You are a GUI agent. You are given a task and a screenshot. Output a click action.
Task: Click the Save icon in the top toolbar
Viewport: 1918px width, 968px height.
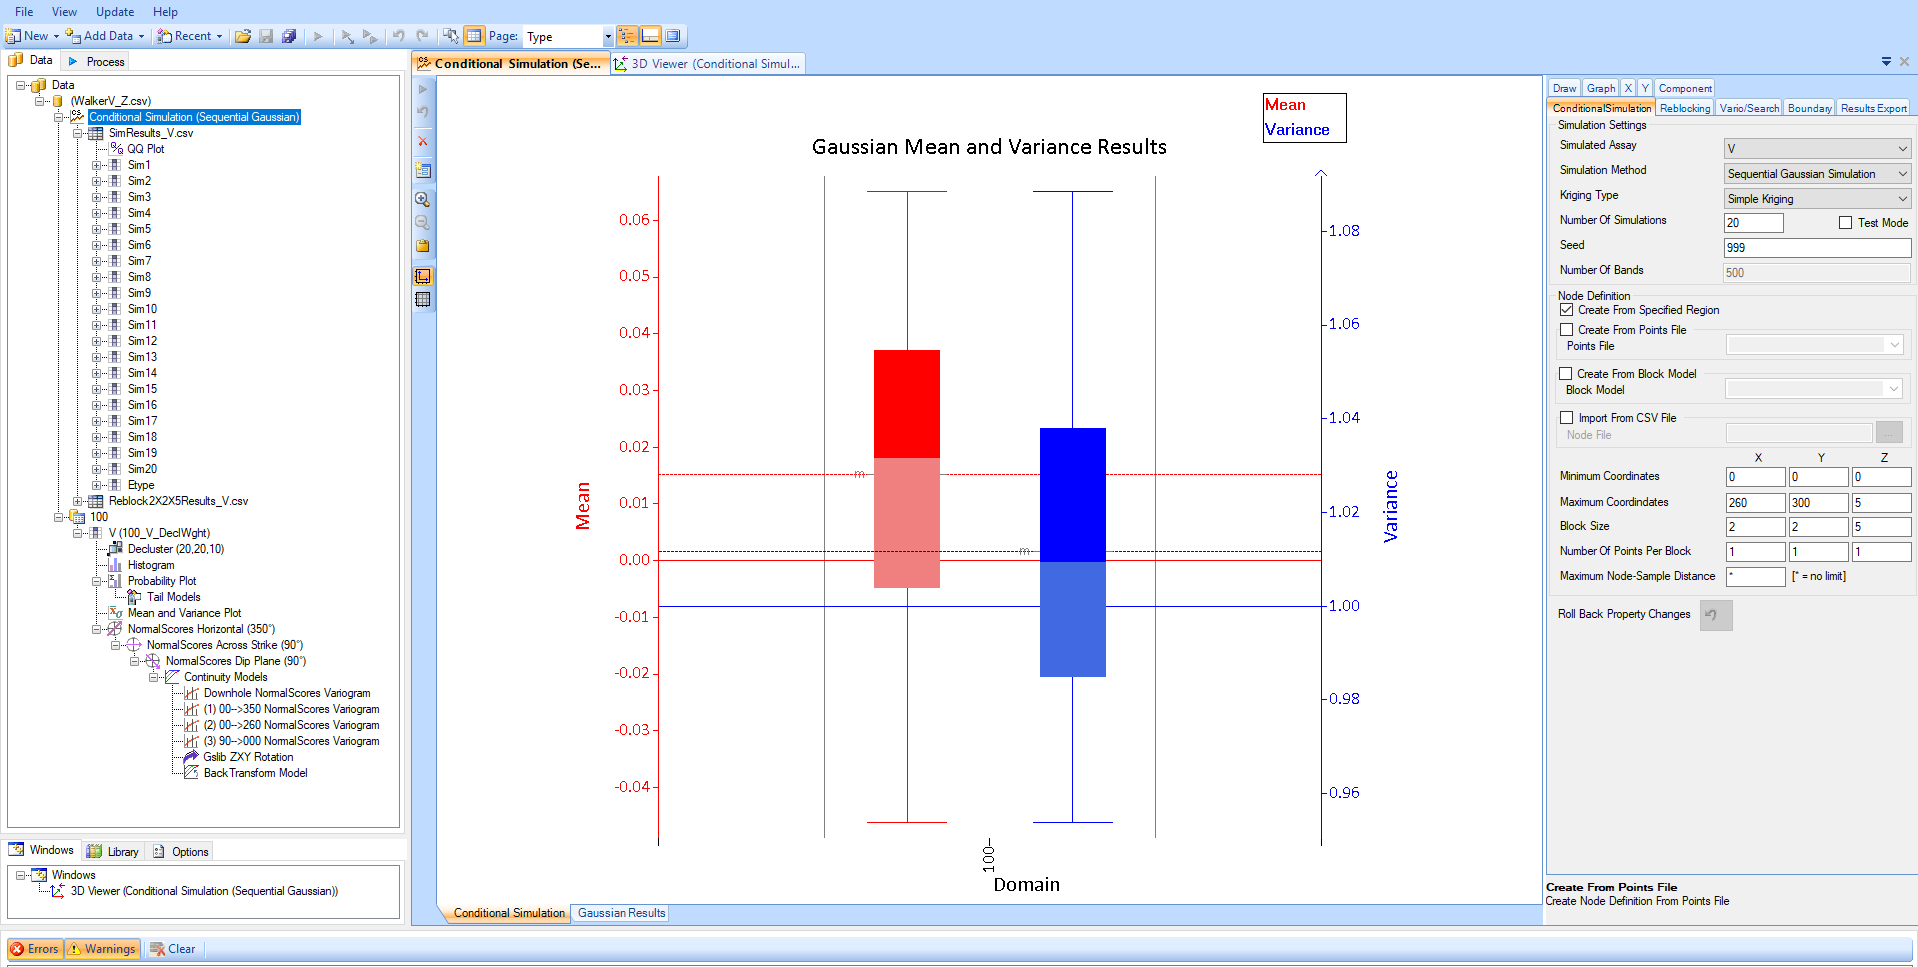point(265,36)
